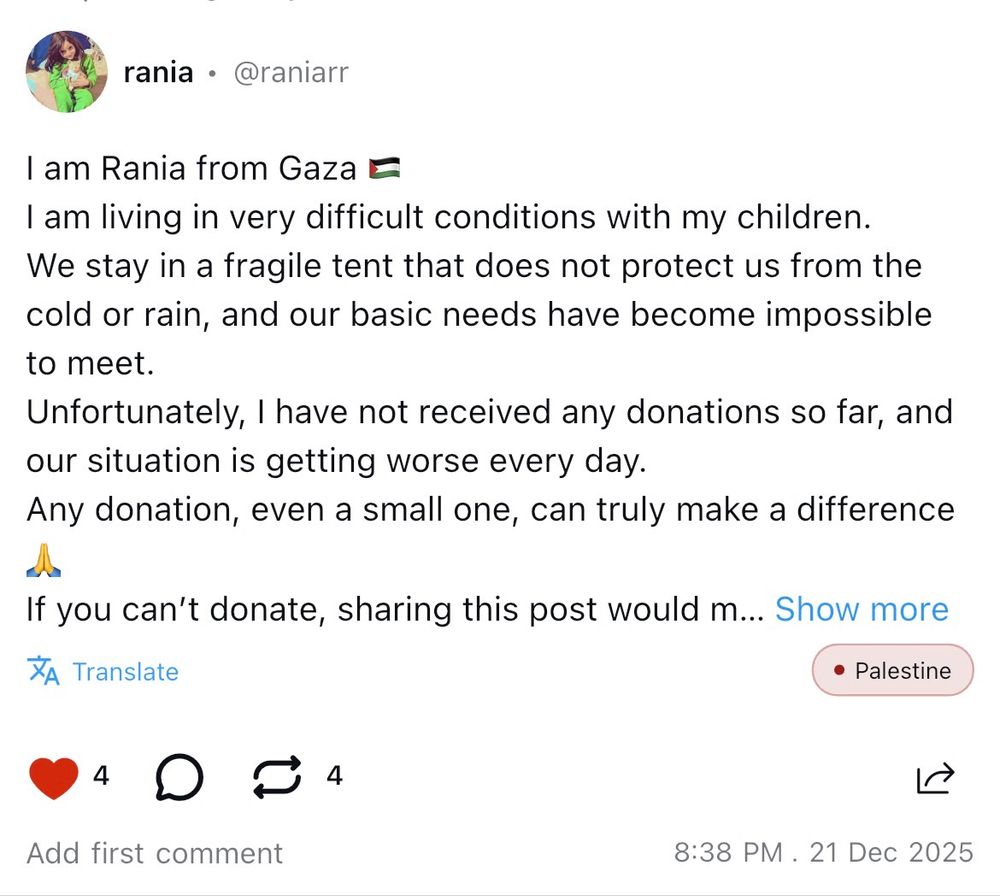Like the post with the heart icon
1000x896 pixels.
53,776
